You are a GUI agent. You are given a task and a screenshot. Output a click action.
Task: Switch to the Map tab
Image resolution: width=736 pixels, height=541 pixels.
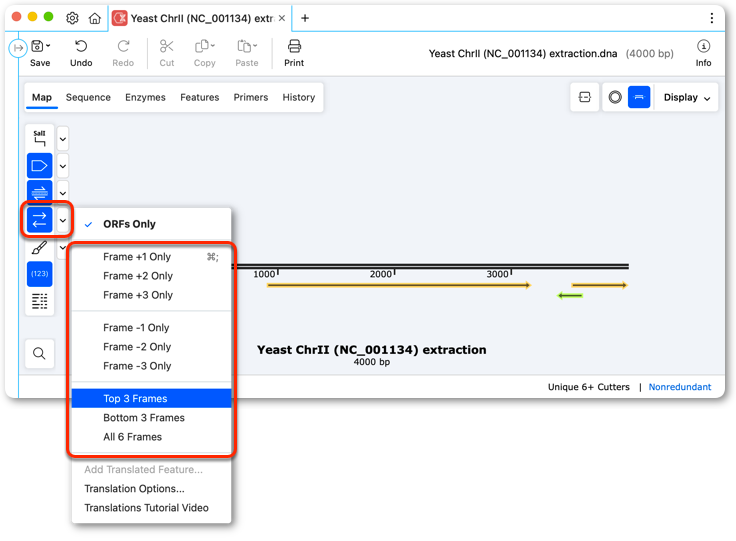[42, 97]
